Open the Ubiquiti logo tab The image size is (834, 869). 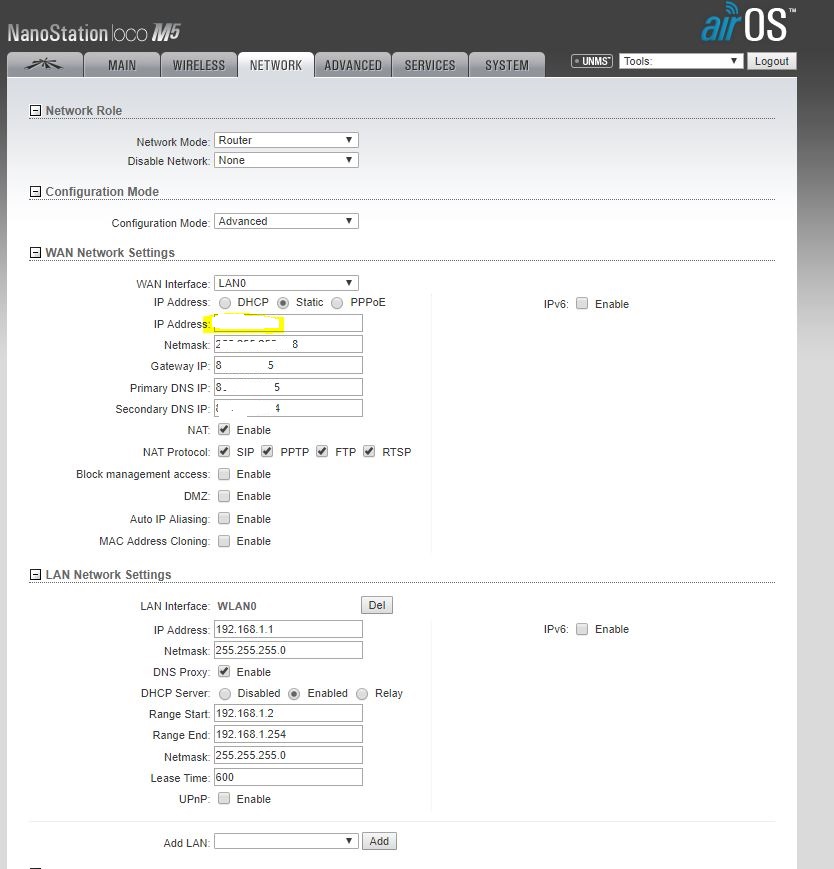click(44, 64)
